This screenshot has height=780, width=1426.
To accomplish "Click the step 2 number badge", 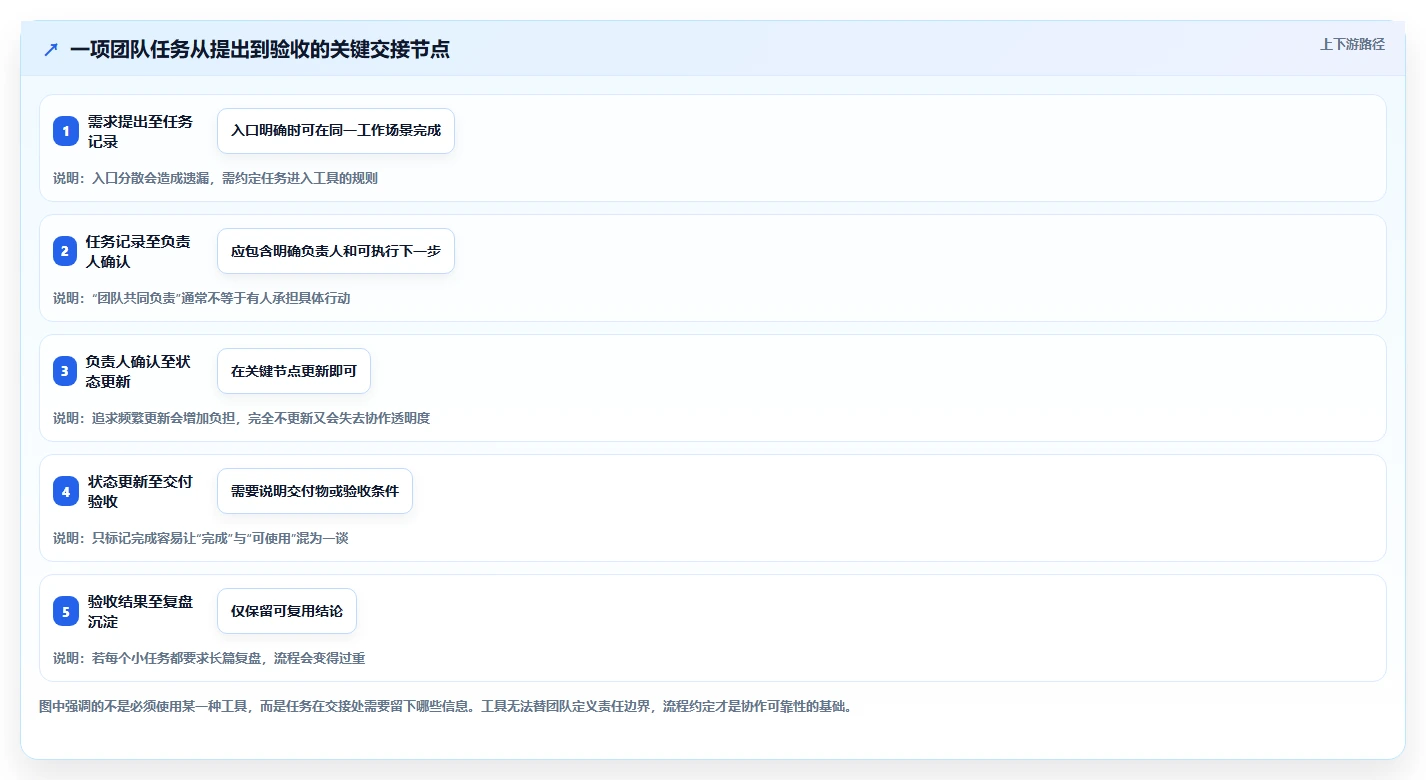I will [66, 251].
